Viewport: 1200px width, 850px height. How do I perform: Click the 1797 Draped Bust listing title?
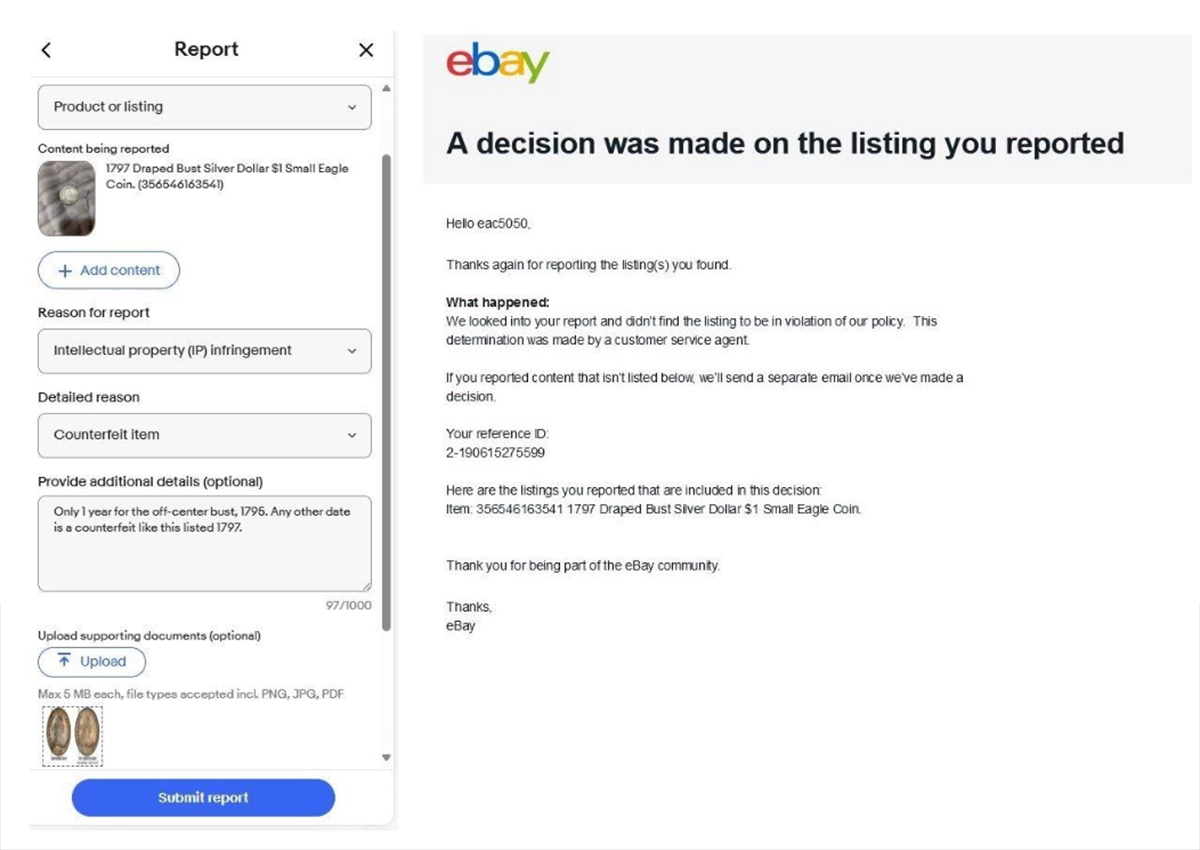point(227,176)
